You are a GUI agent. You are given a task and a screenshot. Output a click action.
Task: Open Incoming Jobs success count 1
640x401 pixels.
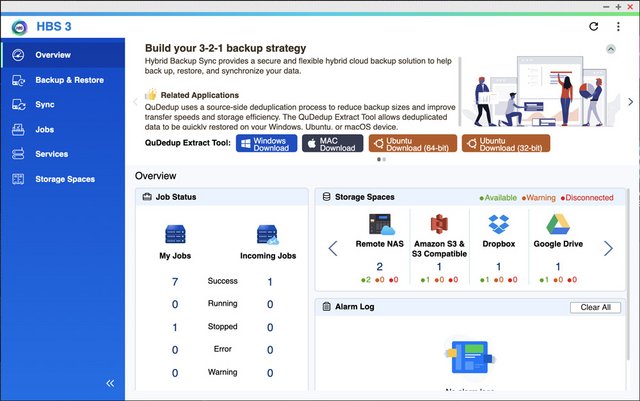pos(270,282)
